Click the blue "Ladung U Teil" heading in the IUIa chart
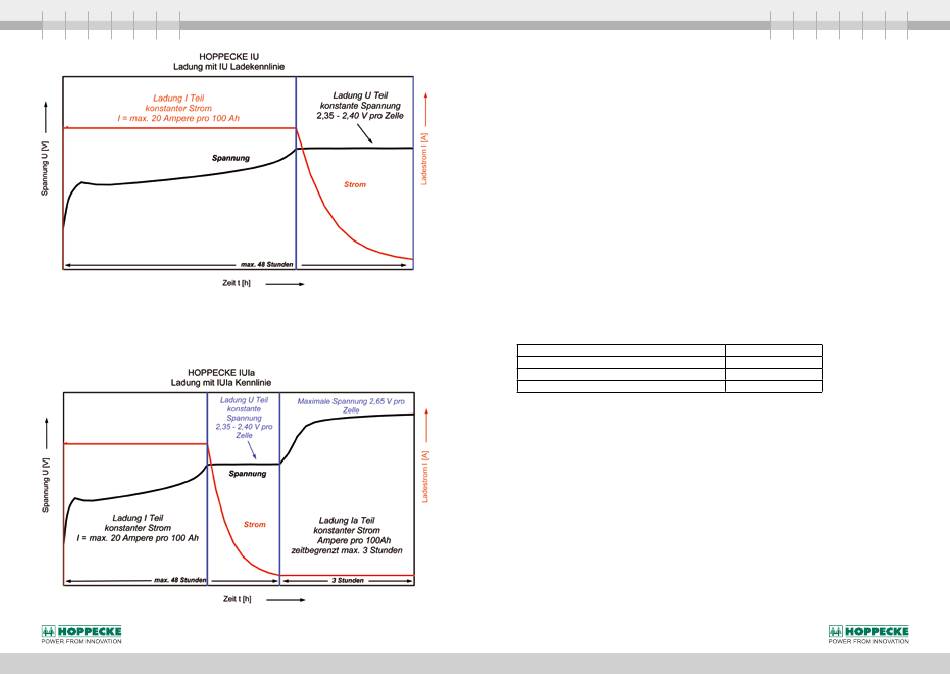The height and width of the screenshot is (674, 950). [244, 400]
